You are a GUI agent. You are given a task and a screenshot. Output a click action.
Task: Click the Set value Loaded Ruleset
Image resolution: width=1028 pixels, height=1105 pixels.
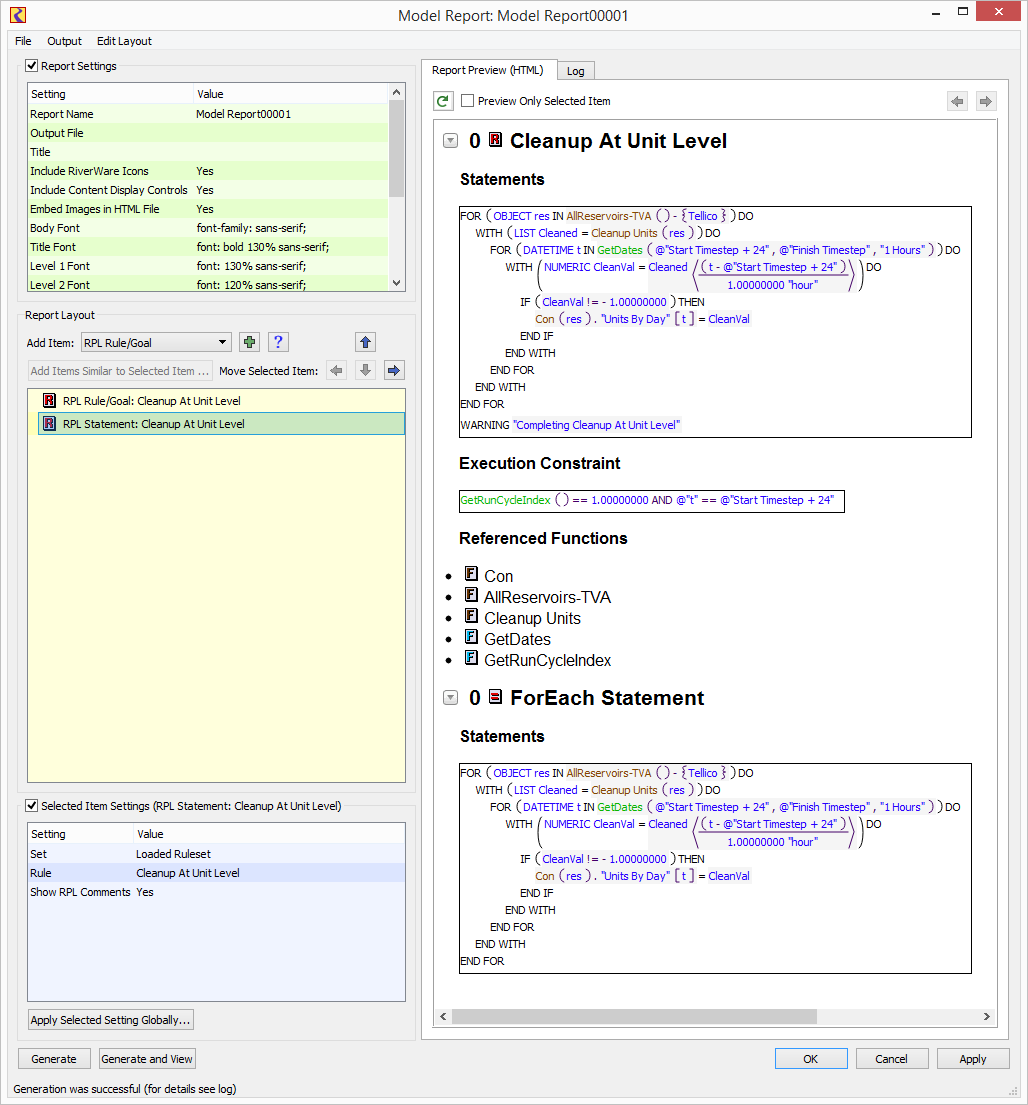173,854
